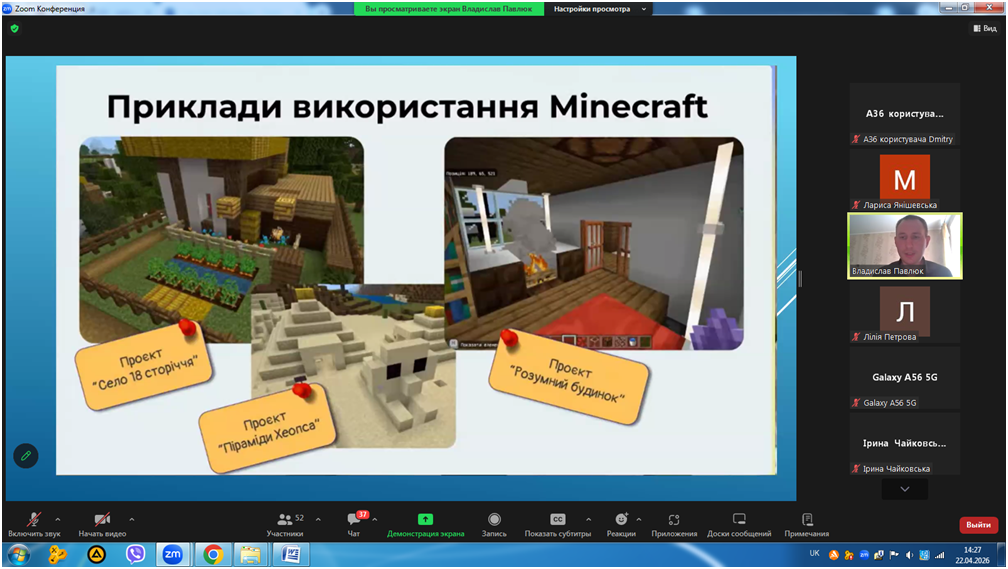Open Google Chrome from the taskbar
The height and width of the screenshot is (569, 1008).
click(212, 554)
